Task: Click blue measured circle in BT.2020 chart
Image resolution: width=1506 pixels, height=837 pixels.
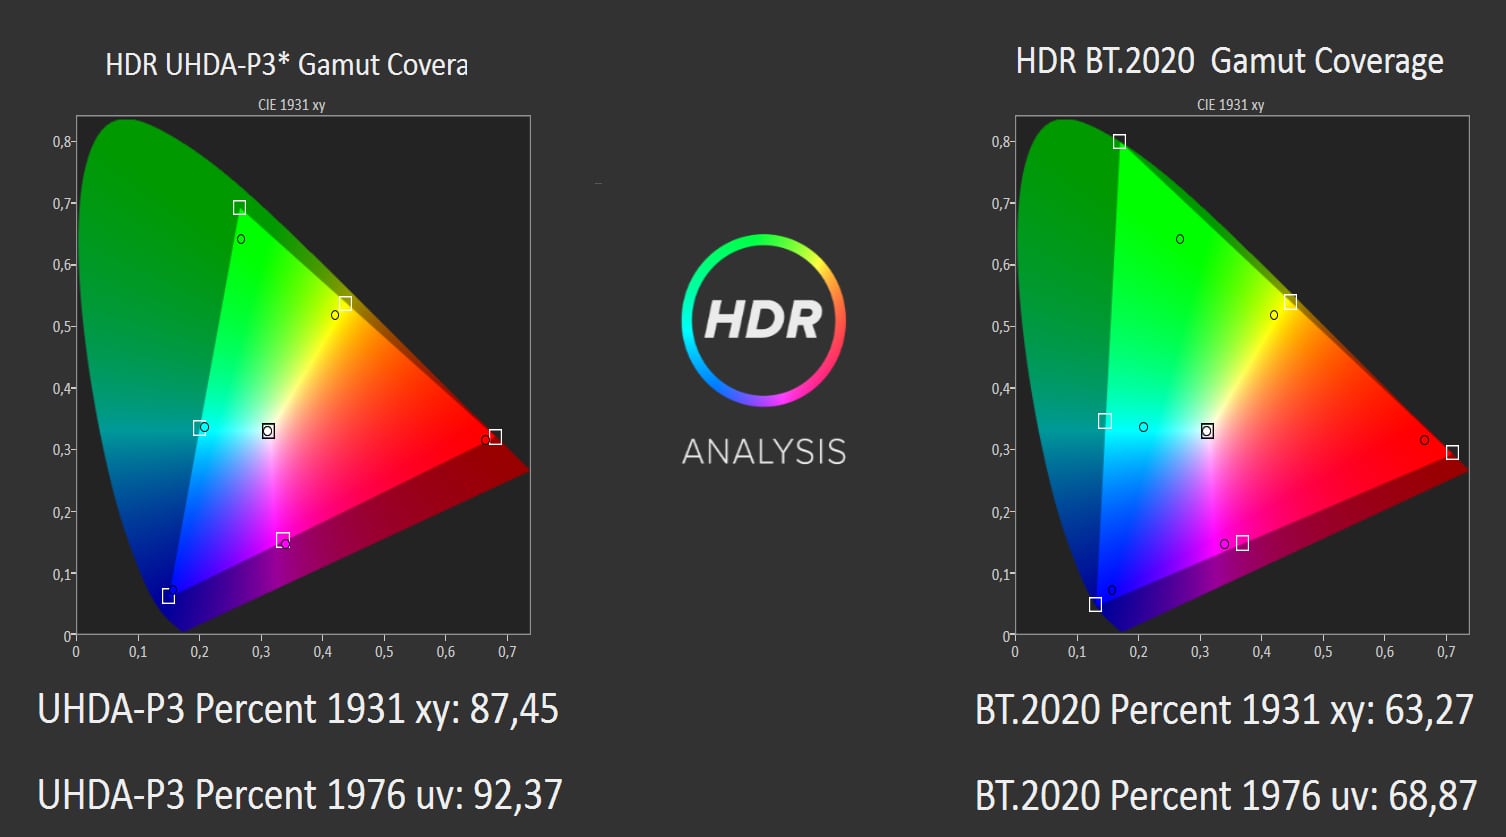Action: pyautogui.click(x=1112, y=590)
